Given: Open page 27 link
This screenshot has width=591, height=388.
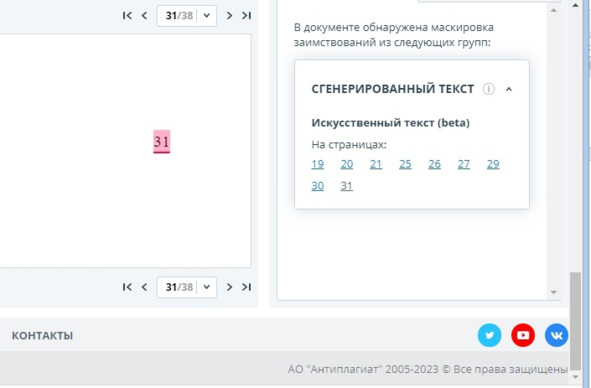Looking at the screenshot, I should [x=464, y=164].
